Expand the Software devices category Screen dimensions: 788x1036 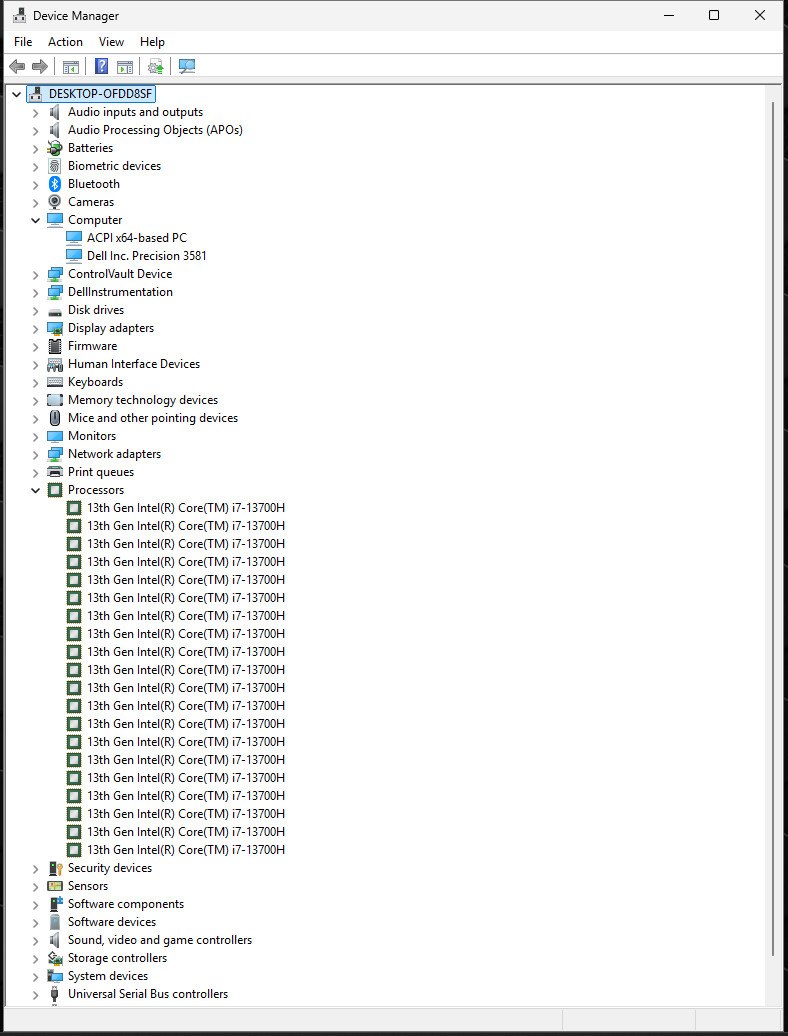(x=36, y=922)
